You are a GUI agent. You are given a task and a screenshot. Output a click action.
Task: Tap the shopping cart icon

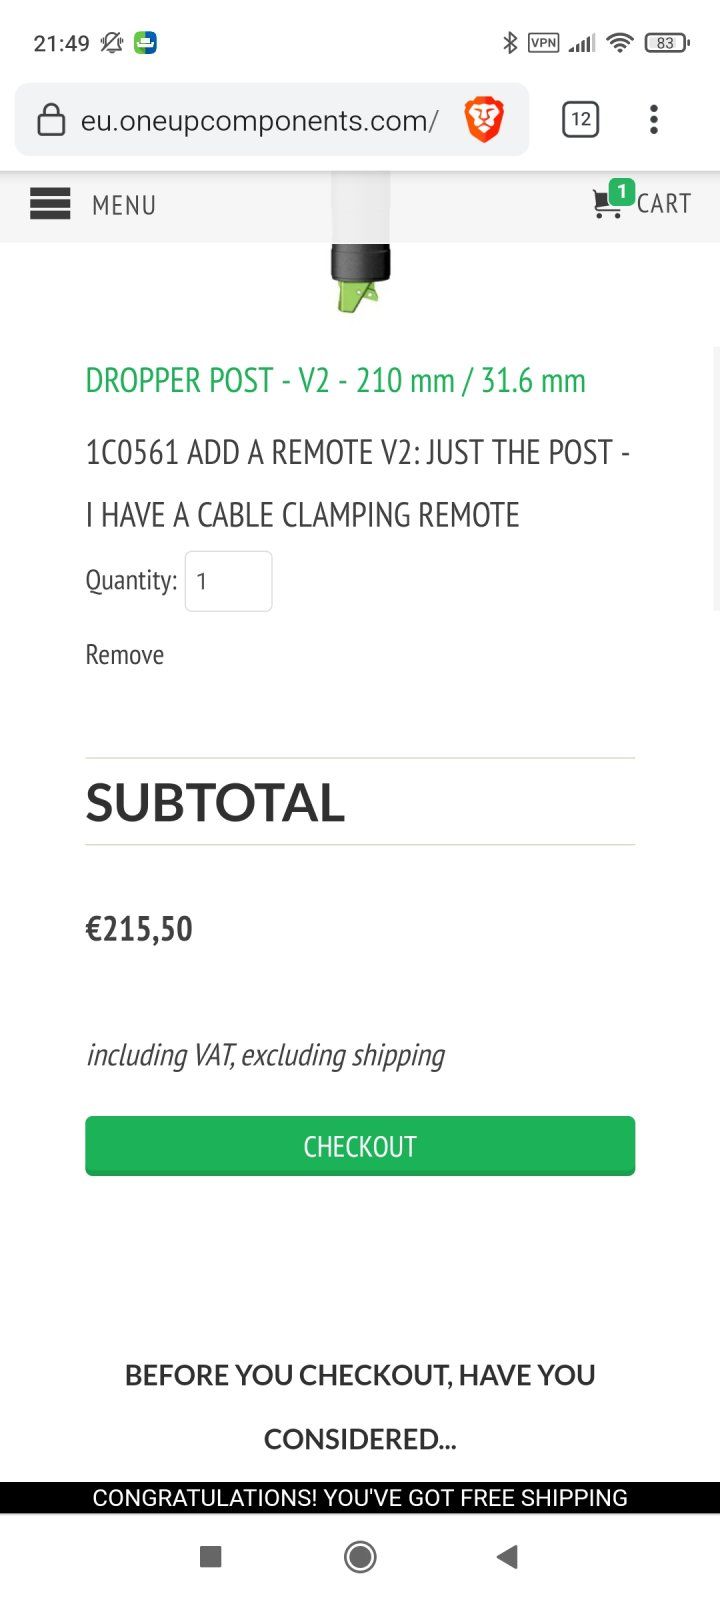607,203
